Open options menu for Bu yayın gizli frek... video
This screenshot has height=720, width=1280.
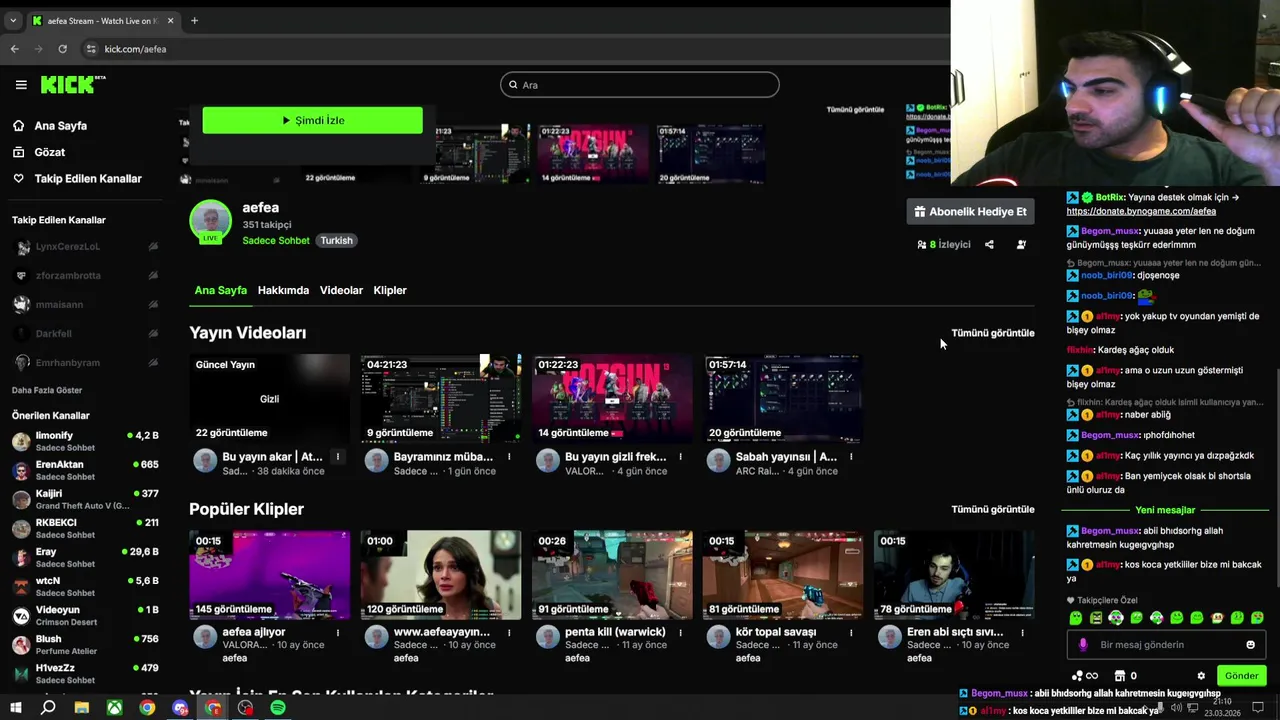pyautogui.click(x=680, y=457)
